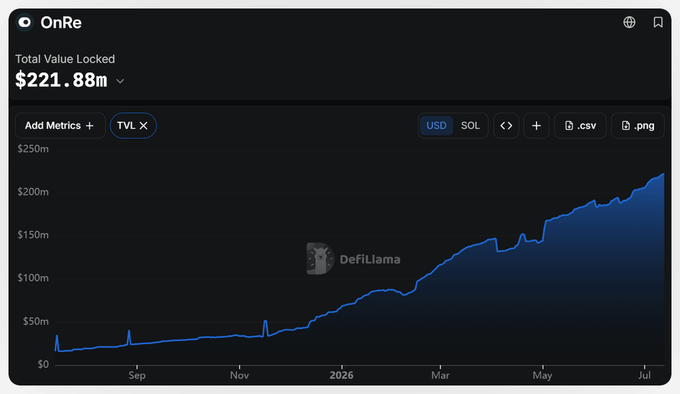
Task: Export the chart as .png
Action: 638,126
